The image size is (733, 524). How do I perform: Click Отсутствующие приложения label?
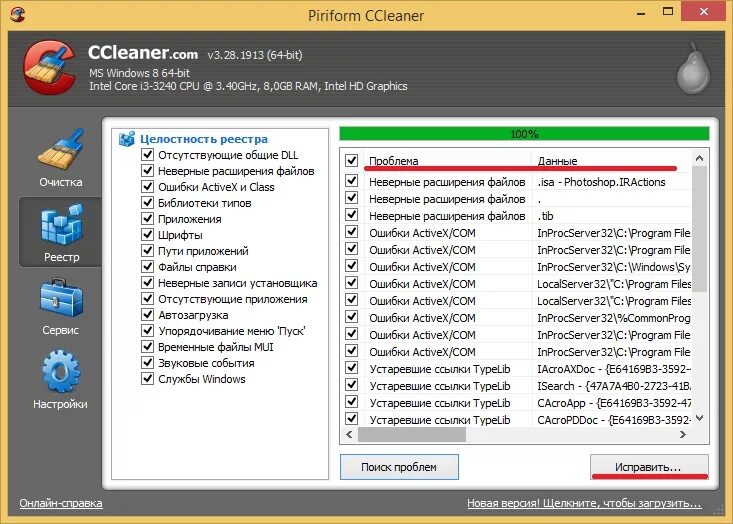[233, 299]
